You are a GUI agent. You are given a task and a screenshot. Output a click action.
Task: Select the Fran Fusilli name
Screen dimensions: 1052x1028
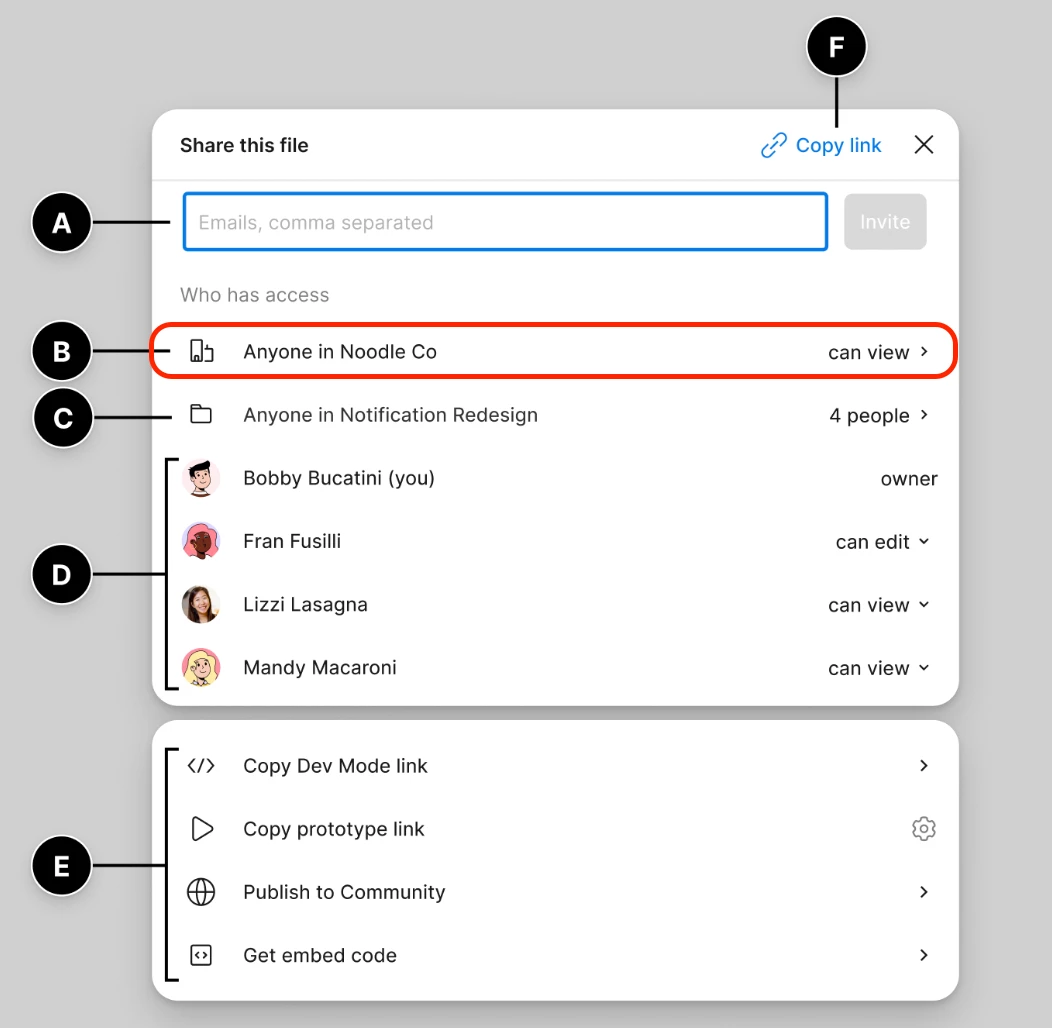(292, 541)
